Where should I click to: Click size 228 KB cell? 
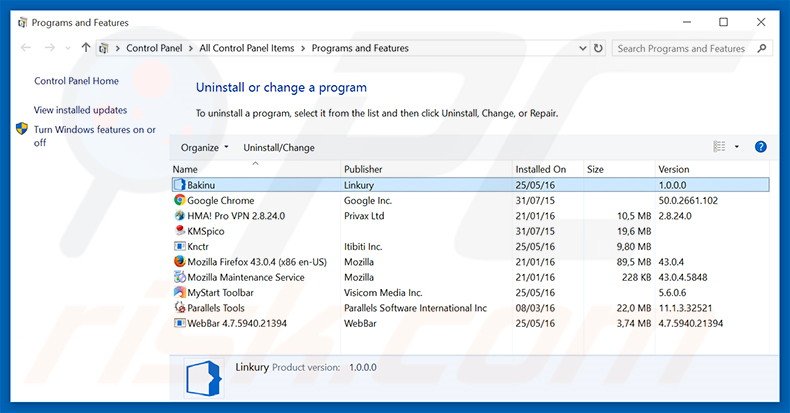(x=636, y=277)
